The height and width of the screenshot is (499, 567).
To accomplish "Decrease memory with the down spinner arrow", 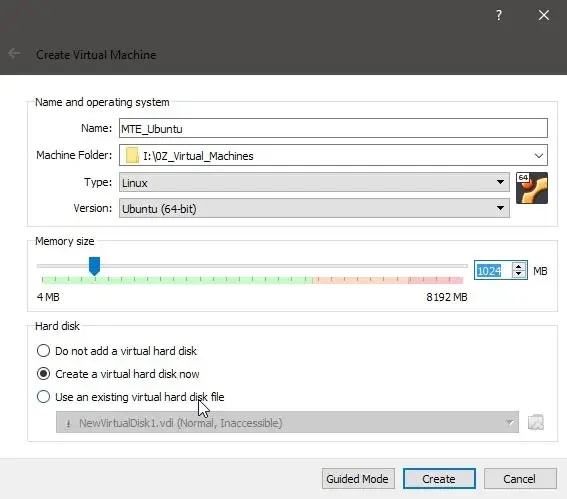I will tap(519, 274).
